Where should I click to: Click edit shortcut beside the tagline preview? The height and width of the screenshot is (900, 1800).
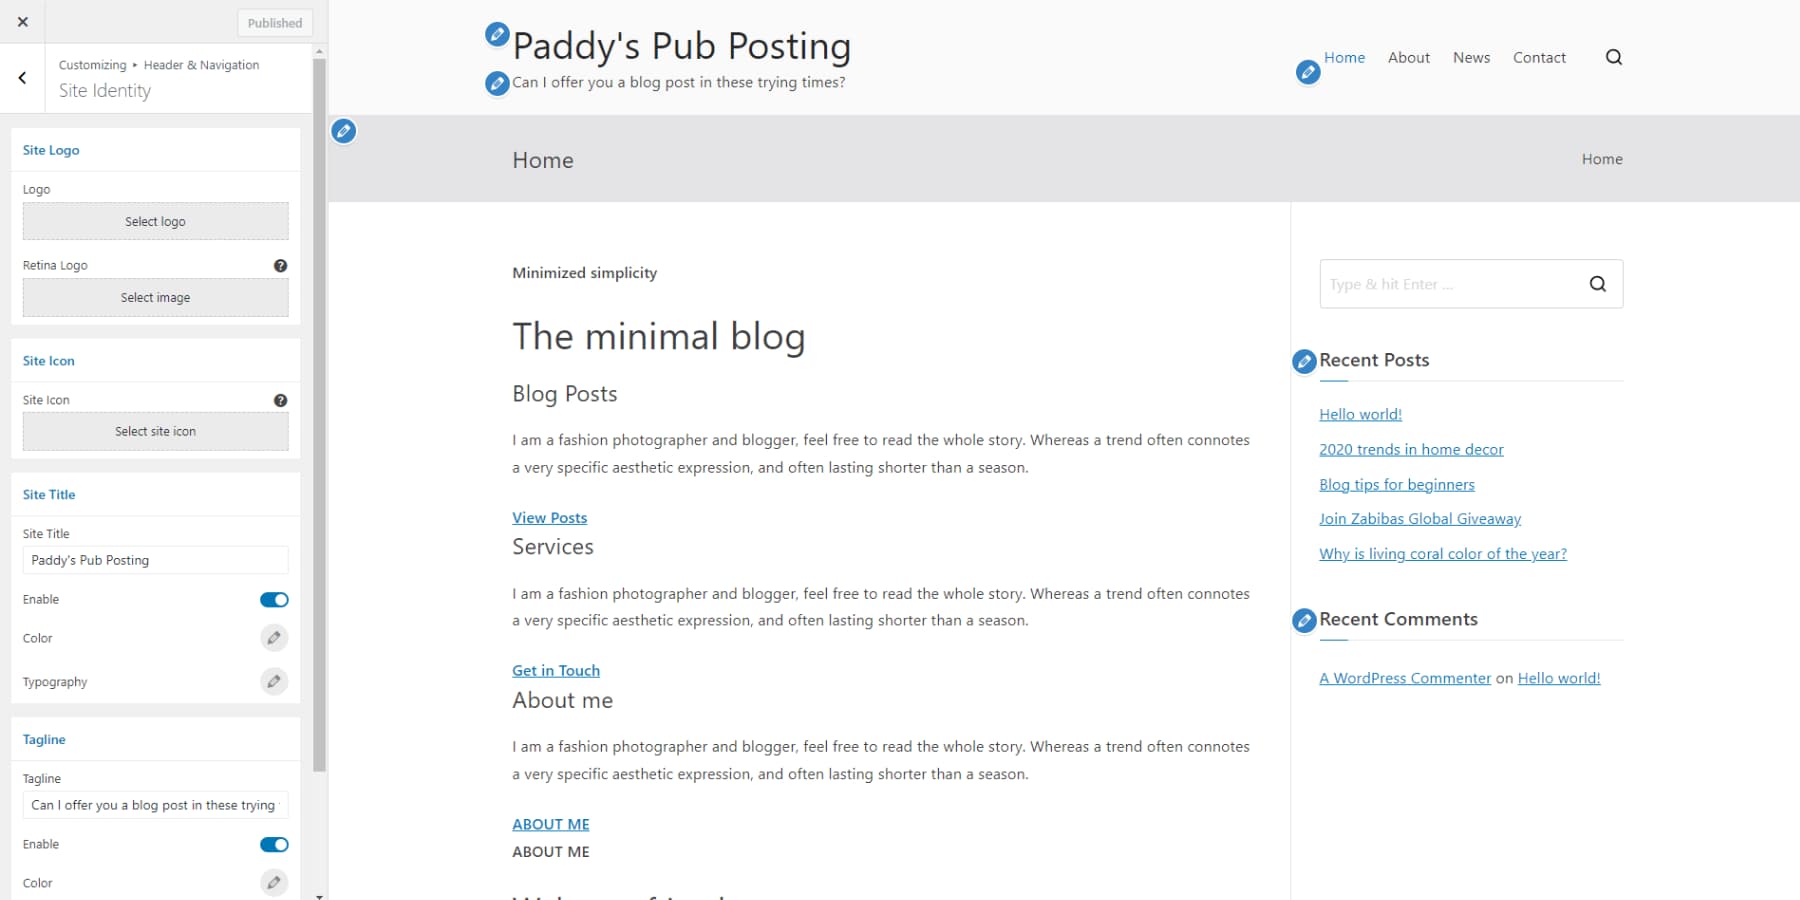click(497, 84)
